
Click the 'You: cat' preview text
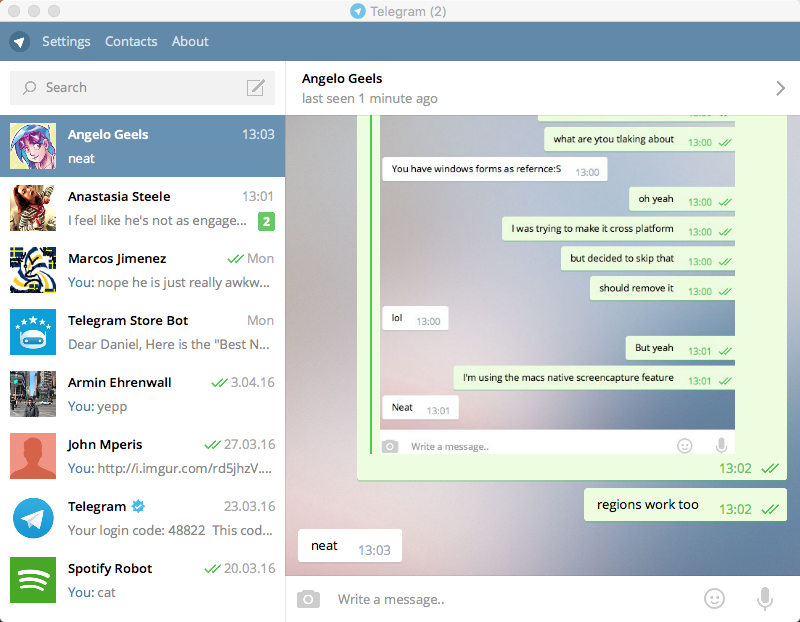coord(92,592)
